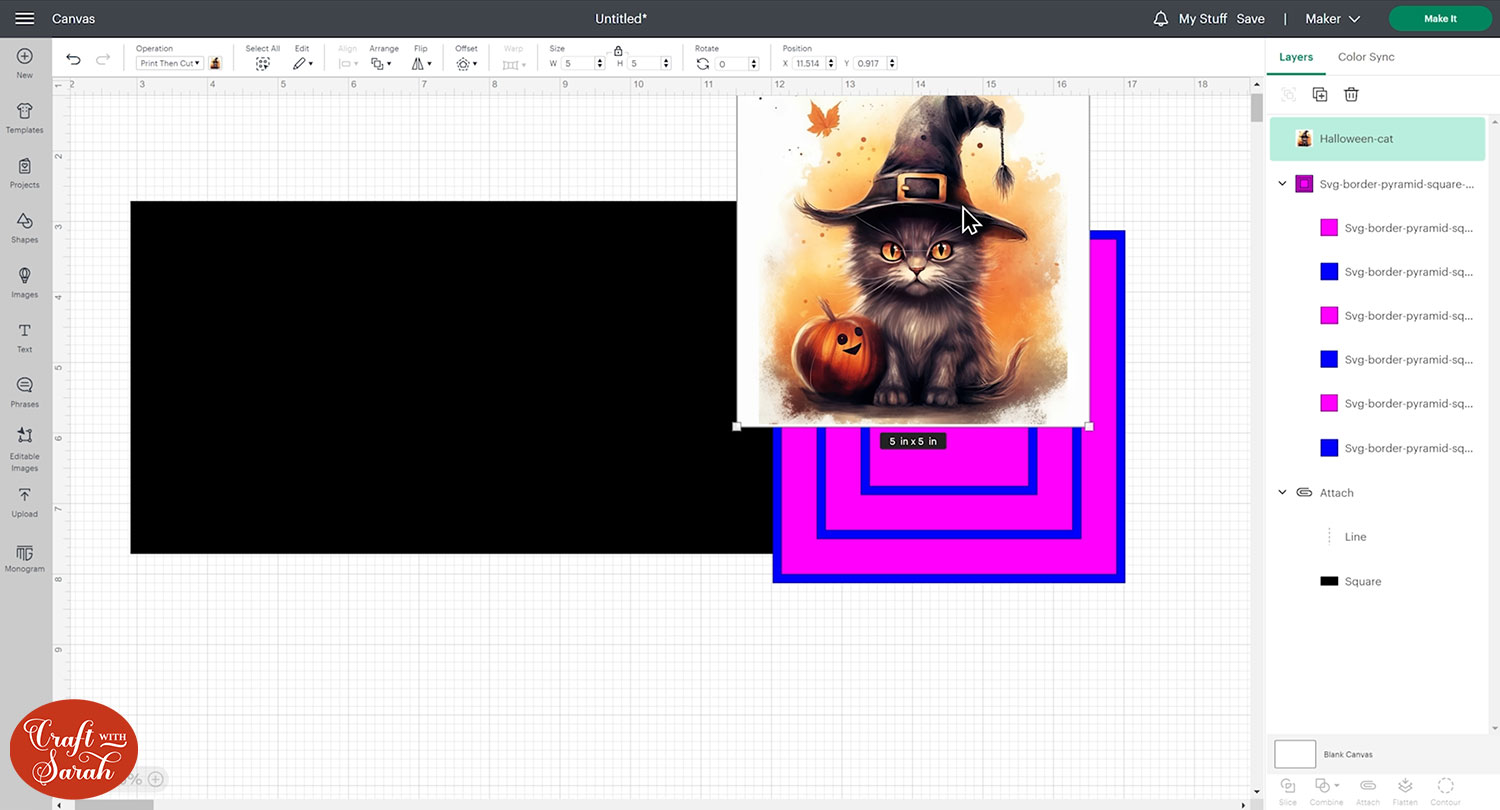Screen dimensions: 1500x810
Task: Switch to the Color Sync tab
Action: [1366, 57]
